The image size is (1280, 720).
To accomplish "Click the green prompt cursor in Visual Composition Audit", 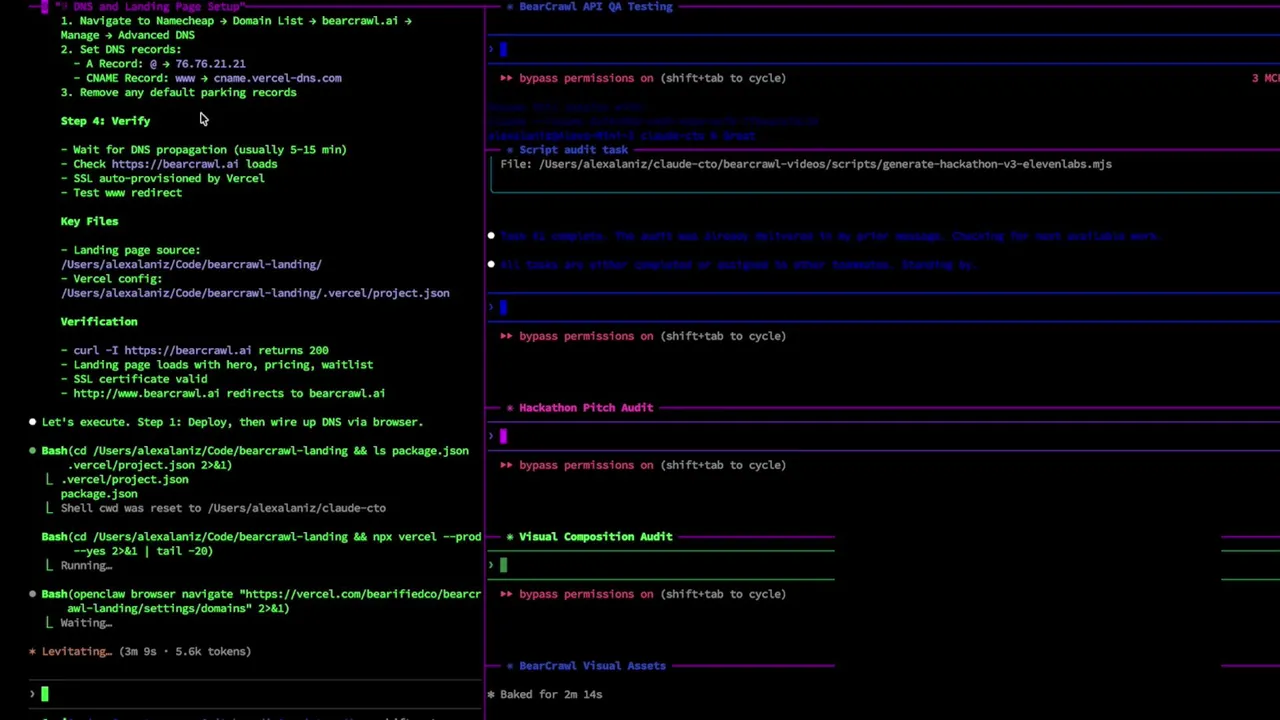I will pos(503,565).
